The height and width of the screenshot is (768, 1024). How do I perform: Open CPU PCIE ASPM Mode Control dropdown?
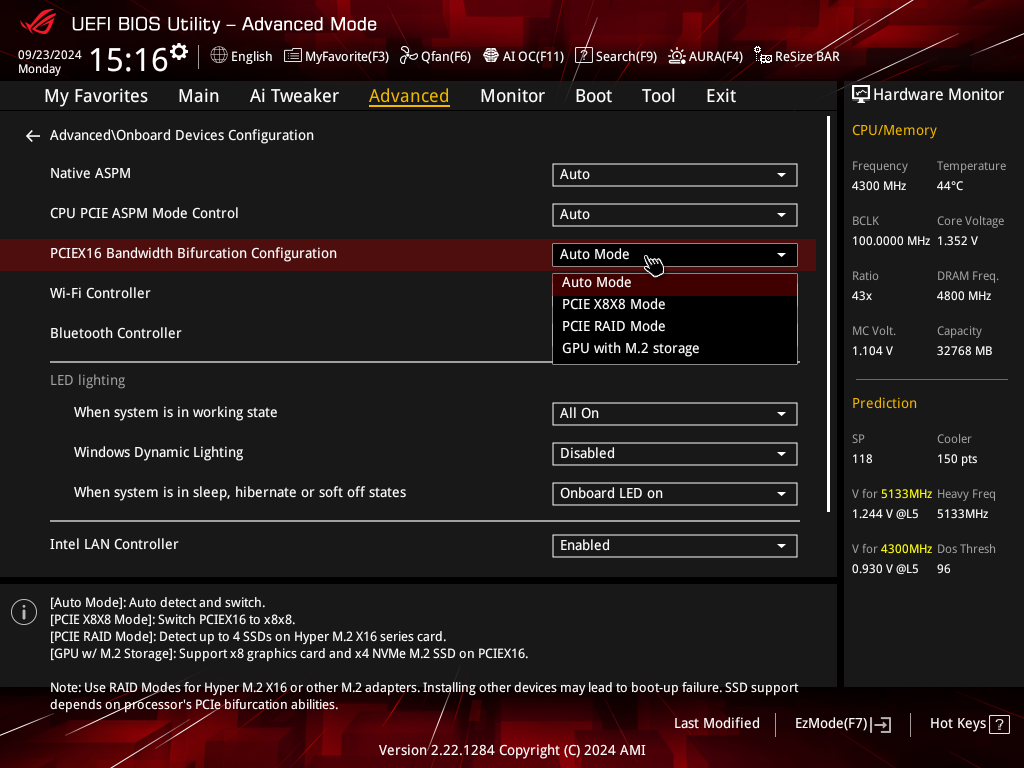tap(675, 215)
